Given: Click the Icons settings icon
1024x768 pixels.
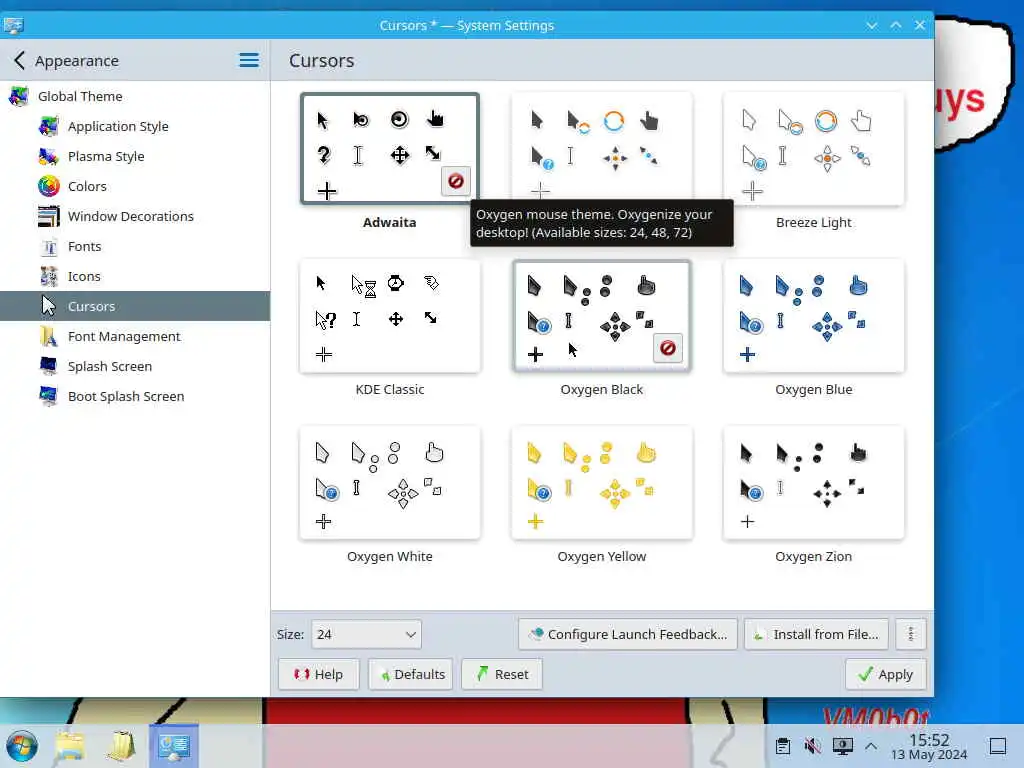Looking at the screenshot, I should 48,276.
